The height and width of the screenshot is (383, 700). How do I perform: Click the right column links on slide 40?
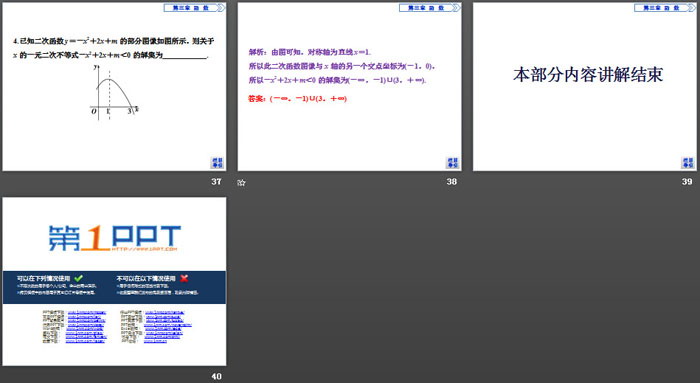point(167,327)
